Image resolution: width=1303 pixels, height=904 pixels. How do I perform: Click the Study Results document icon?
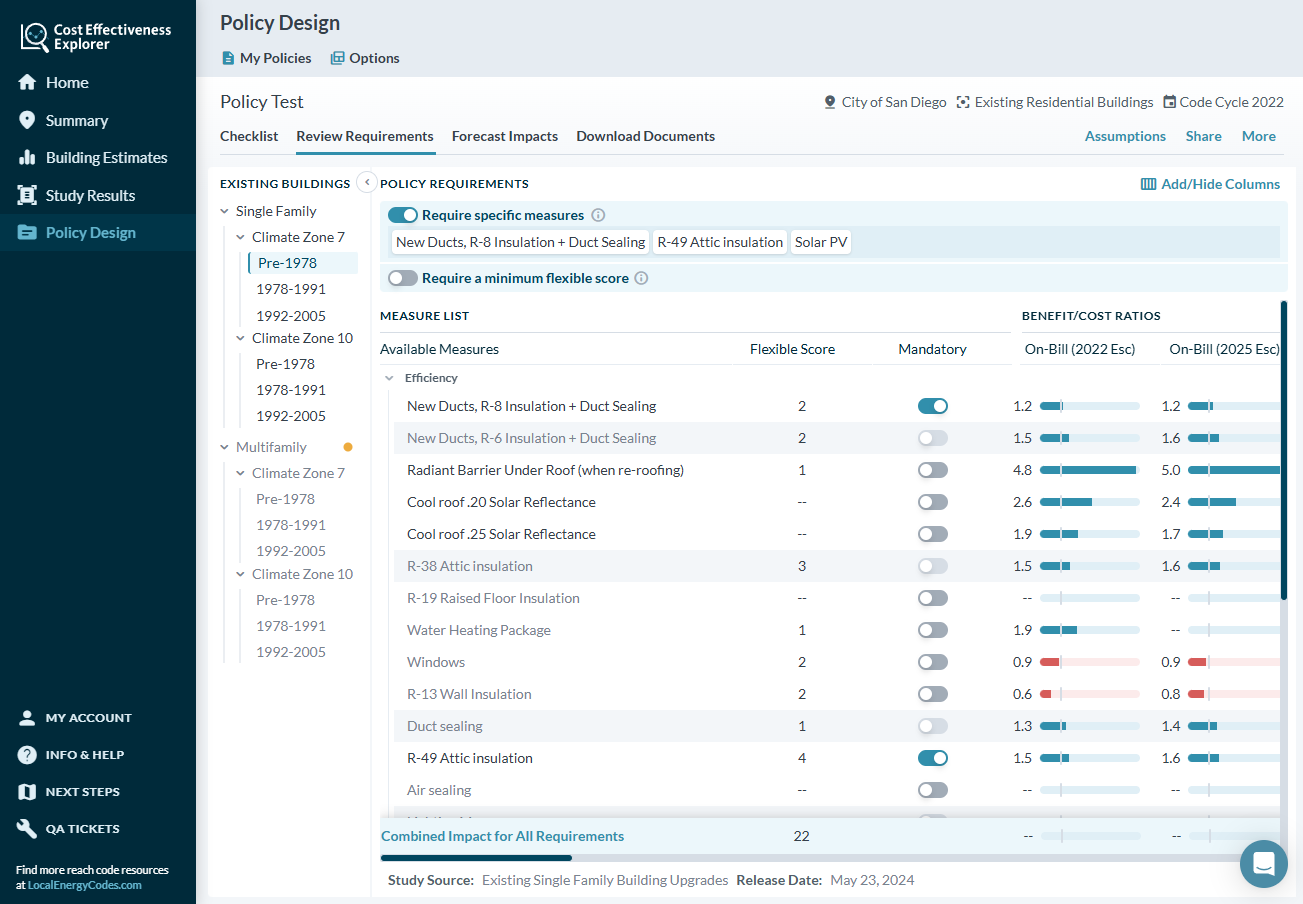point(28,195)
